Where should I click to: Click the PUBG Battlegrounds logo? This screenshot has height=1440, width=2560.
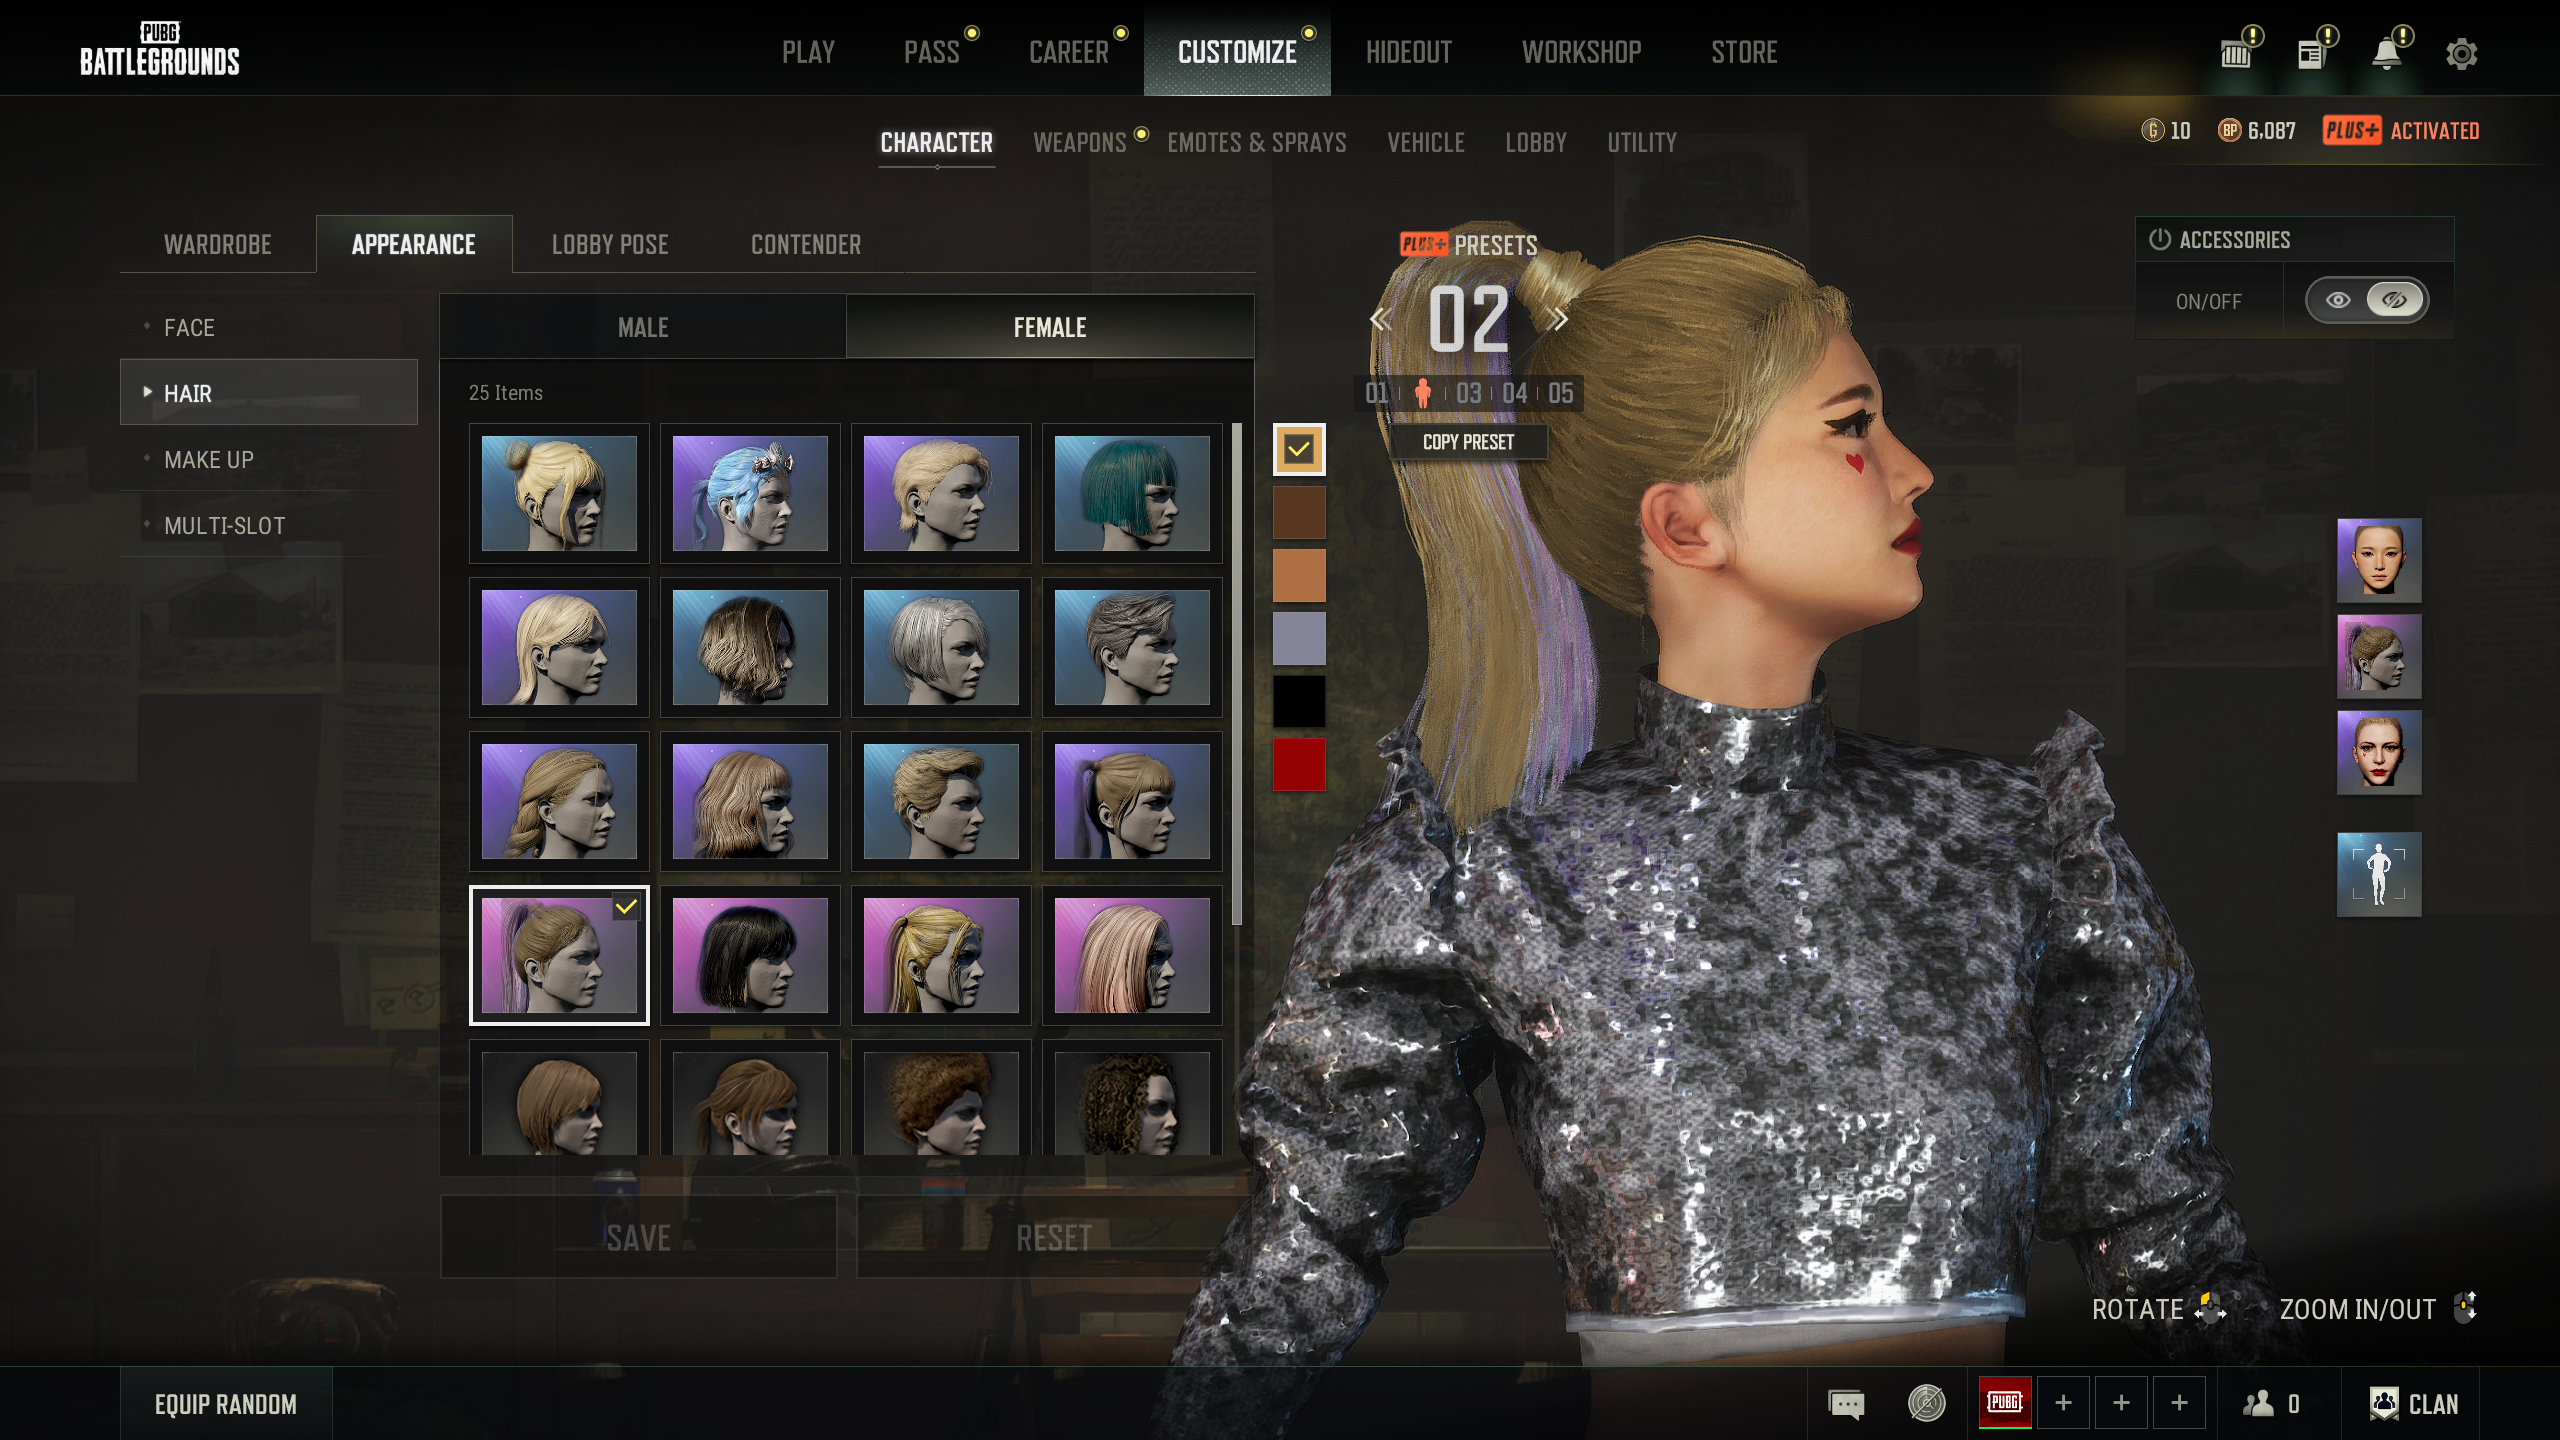[160, 49]
